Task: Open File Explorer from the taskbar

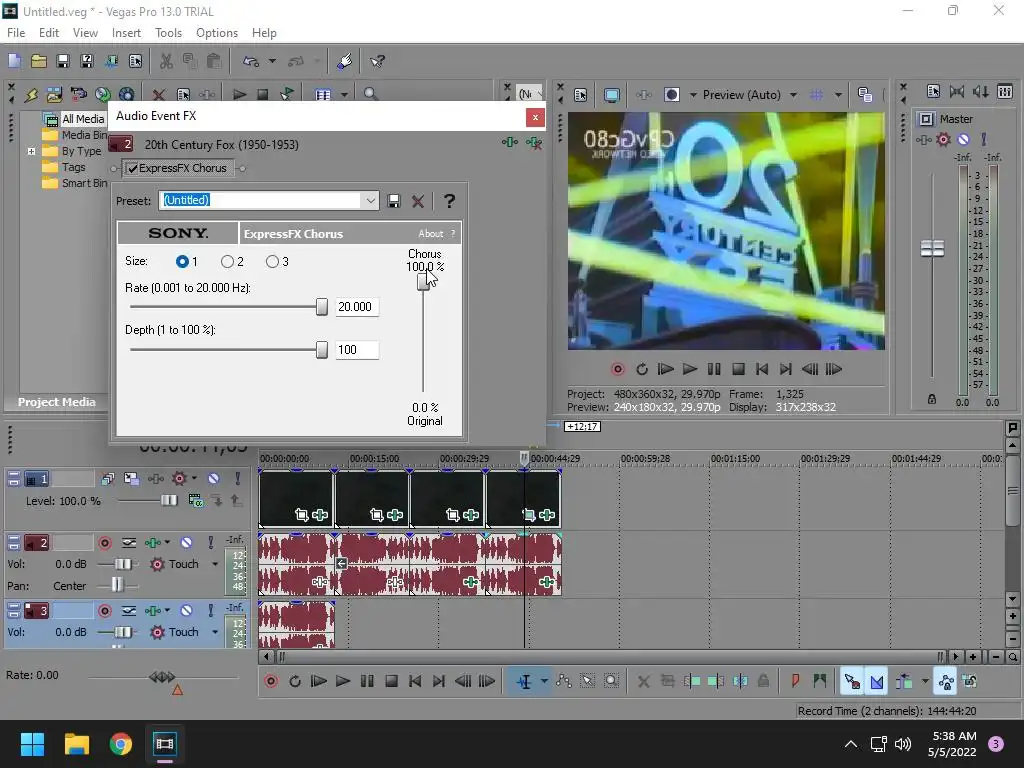Action: click(76, 744)
